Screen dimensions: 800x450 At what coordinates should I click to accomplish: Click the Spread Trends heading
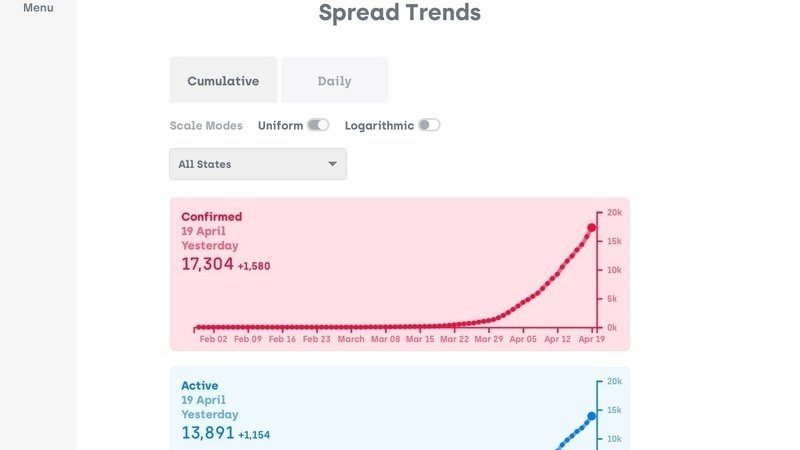(399, 13)
